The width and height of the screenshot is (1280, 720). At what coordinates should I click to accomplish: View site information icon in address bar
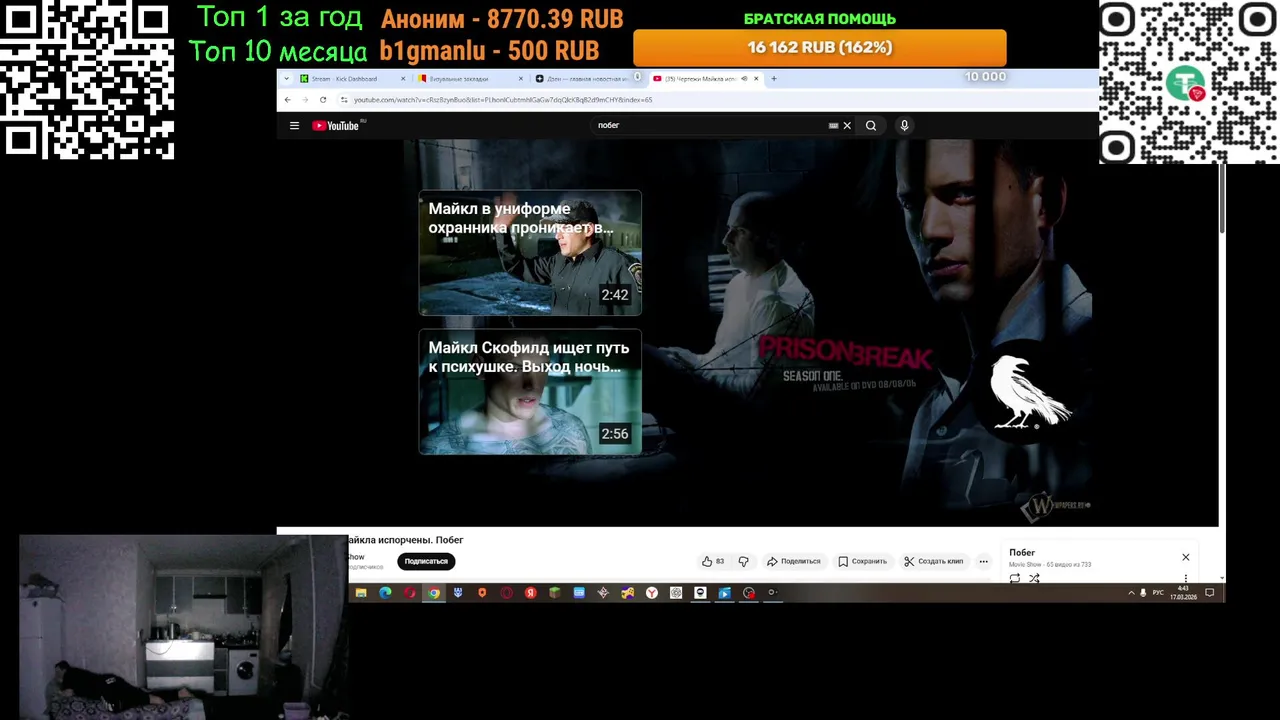[x=344, y=100]
